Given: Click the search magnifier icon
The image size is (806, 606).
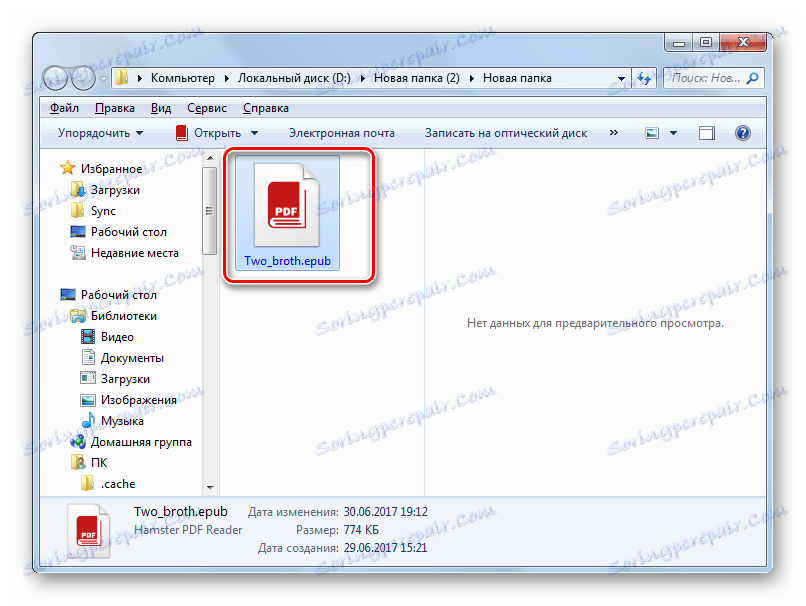Looking at the screenshot, I should [x=753, y=78].
